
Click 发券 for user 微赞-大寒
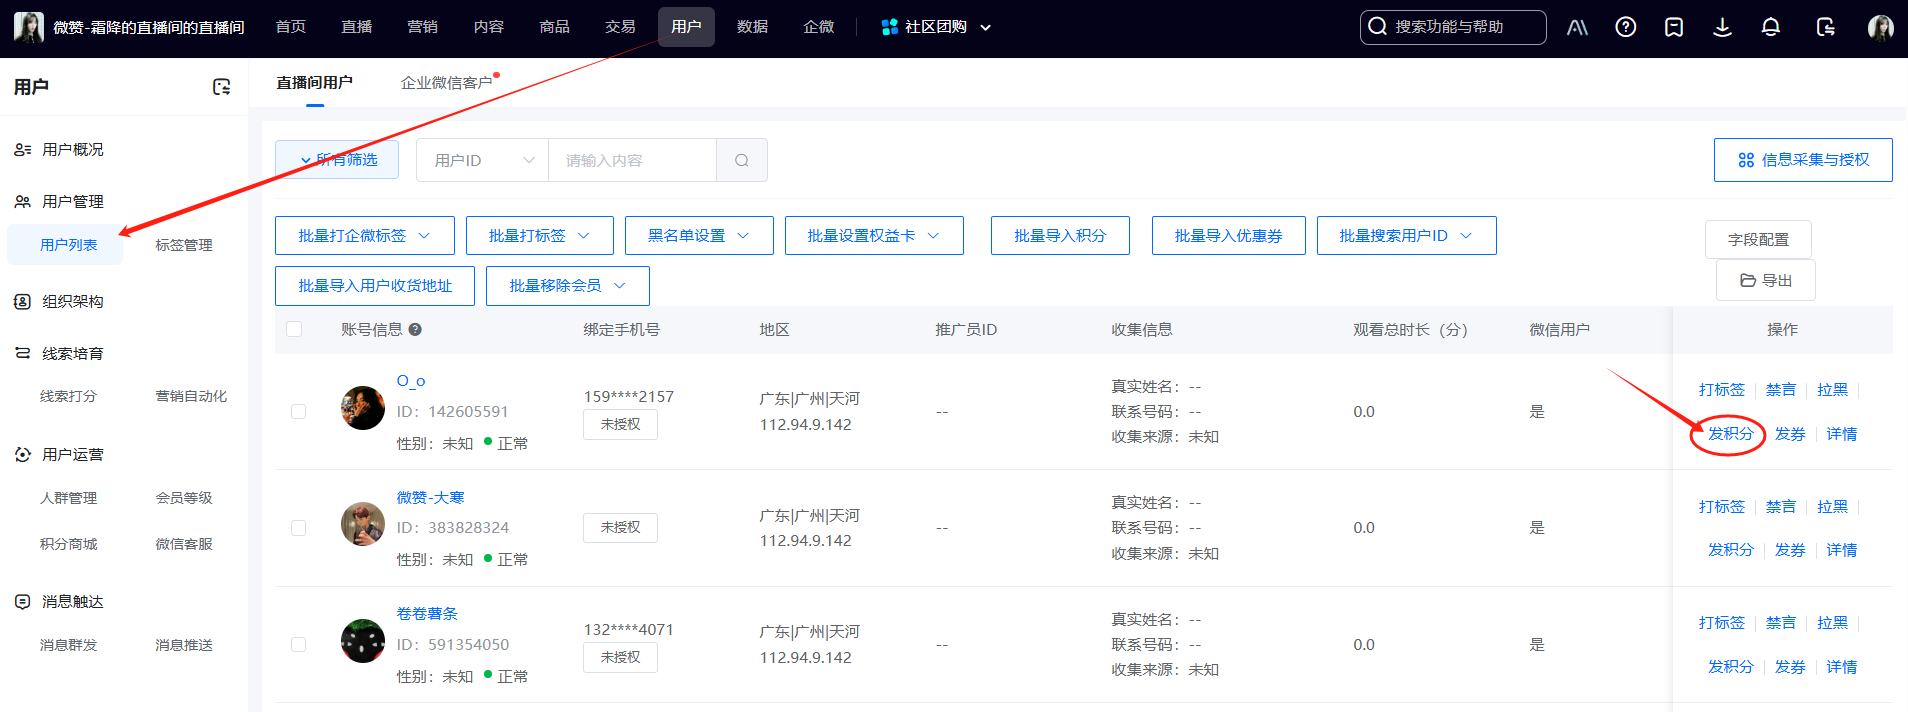tap(1790, 549)
